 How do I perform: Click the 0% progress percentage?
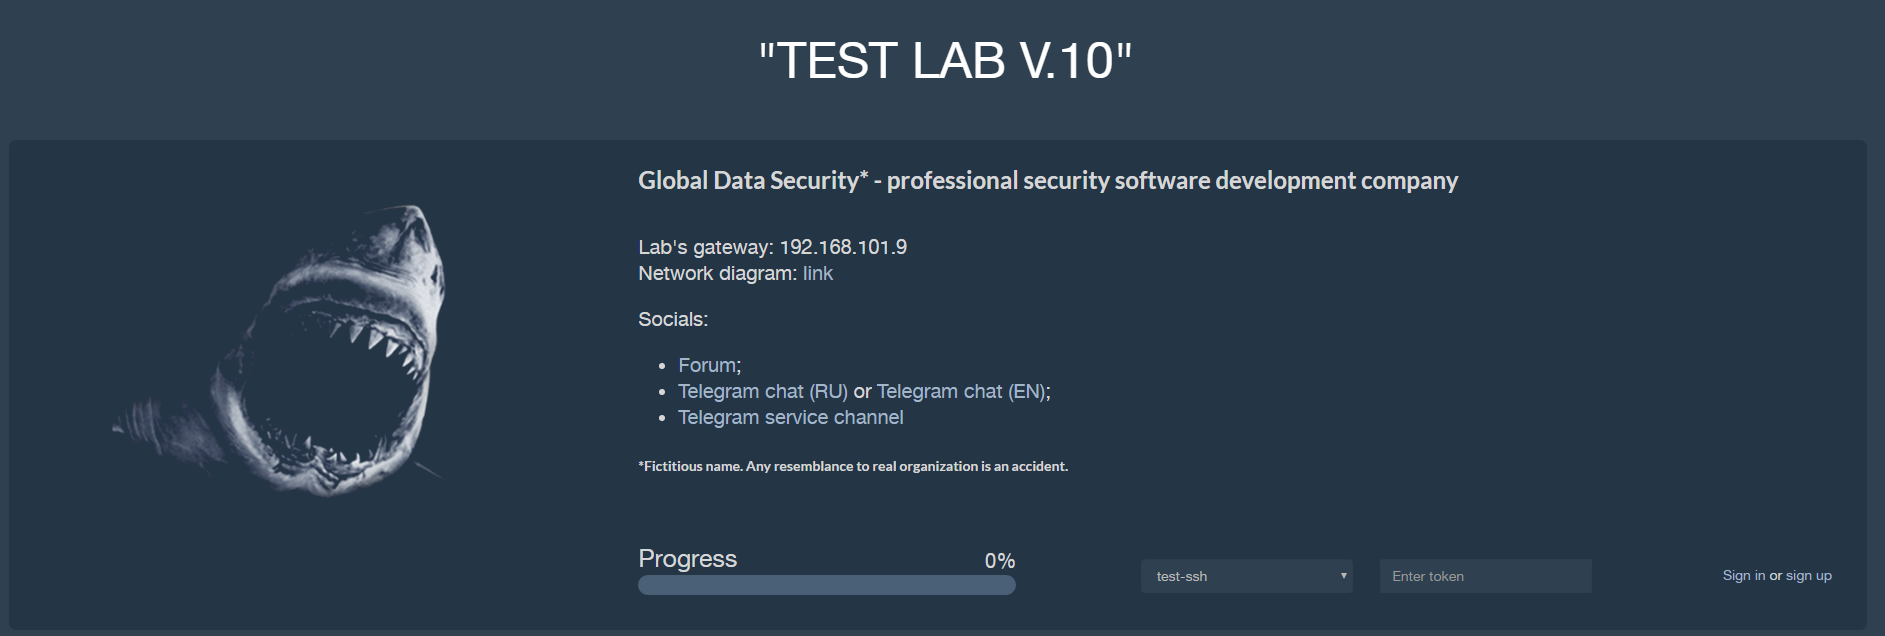coord(1000,561)
